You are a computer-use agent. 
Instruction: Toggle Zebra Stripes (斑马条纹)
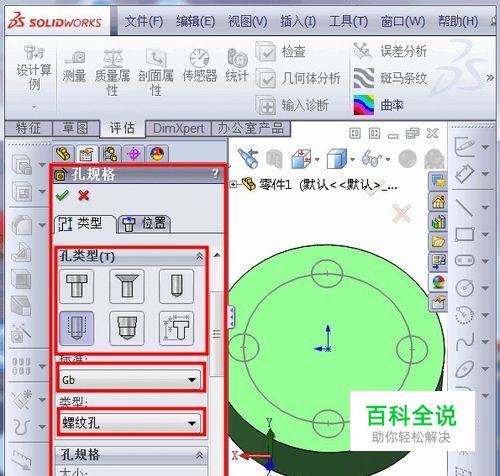tap(390, 78)
